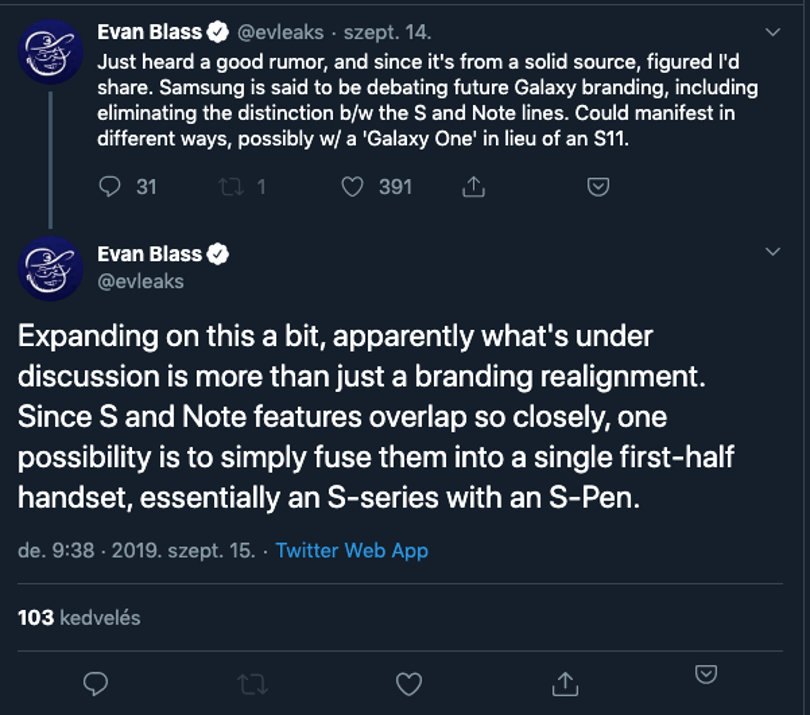
Task: Open @evleaks handle in first tweet
Action: [281, 33]
